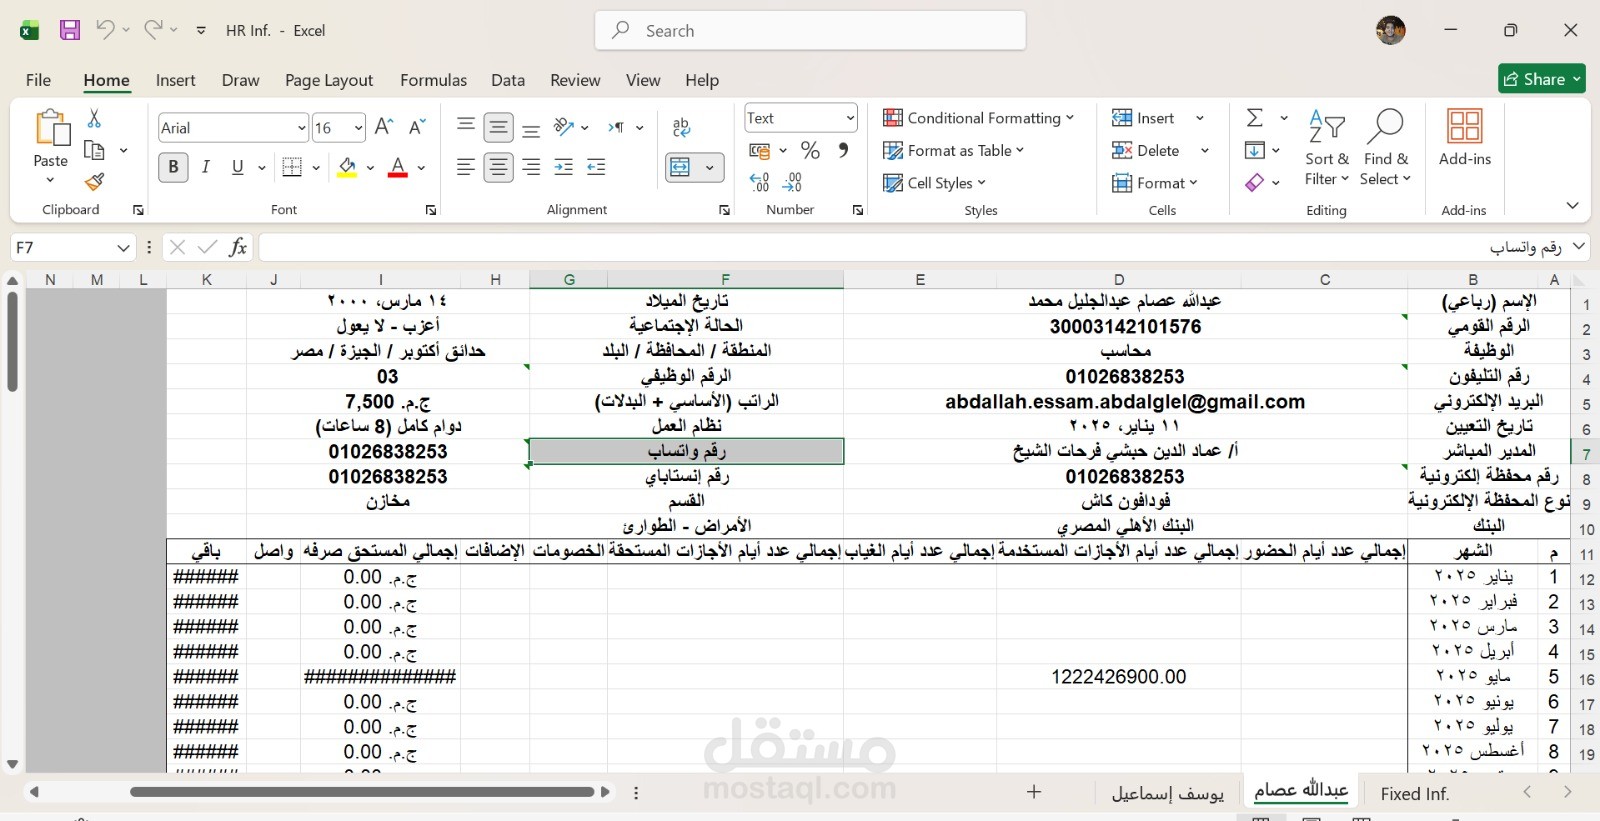Screen dimensions: 1600x821
Task: Decrease font size with small A
Action: pyautogui.click(x=418, y=127)
